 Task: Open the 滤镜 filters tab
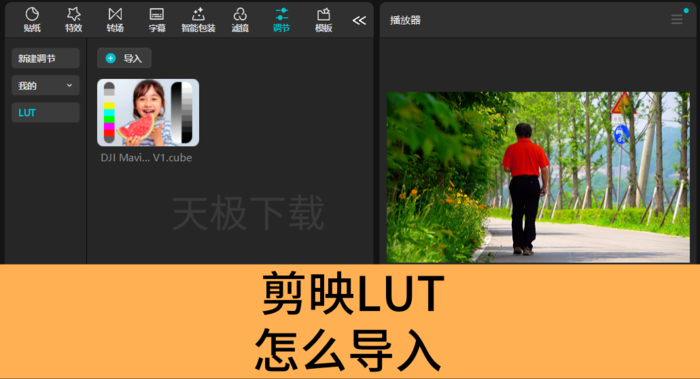tap(240, 20)
